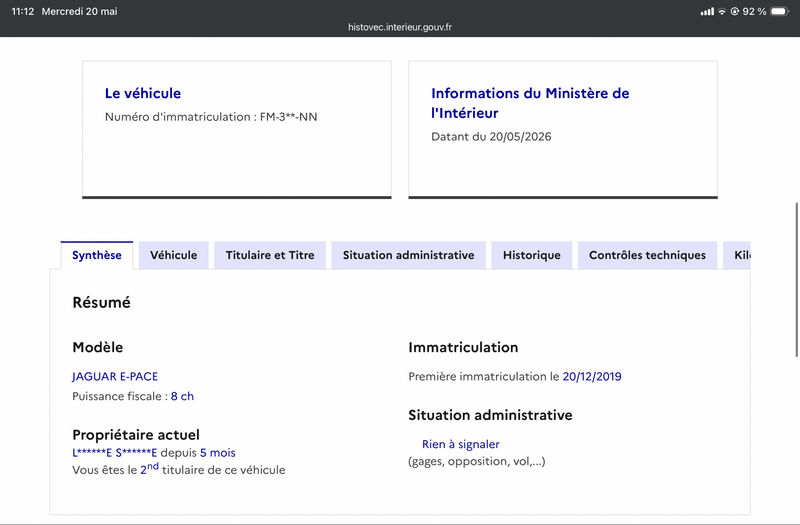800x525 pixels.
Task: Click the page vertical scrollbar
Action: click(x=796, y=280)
